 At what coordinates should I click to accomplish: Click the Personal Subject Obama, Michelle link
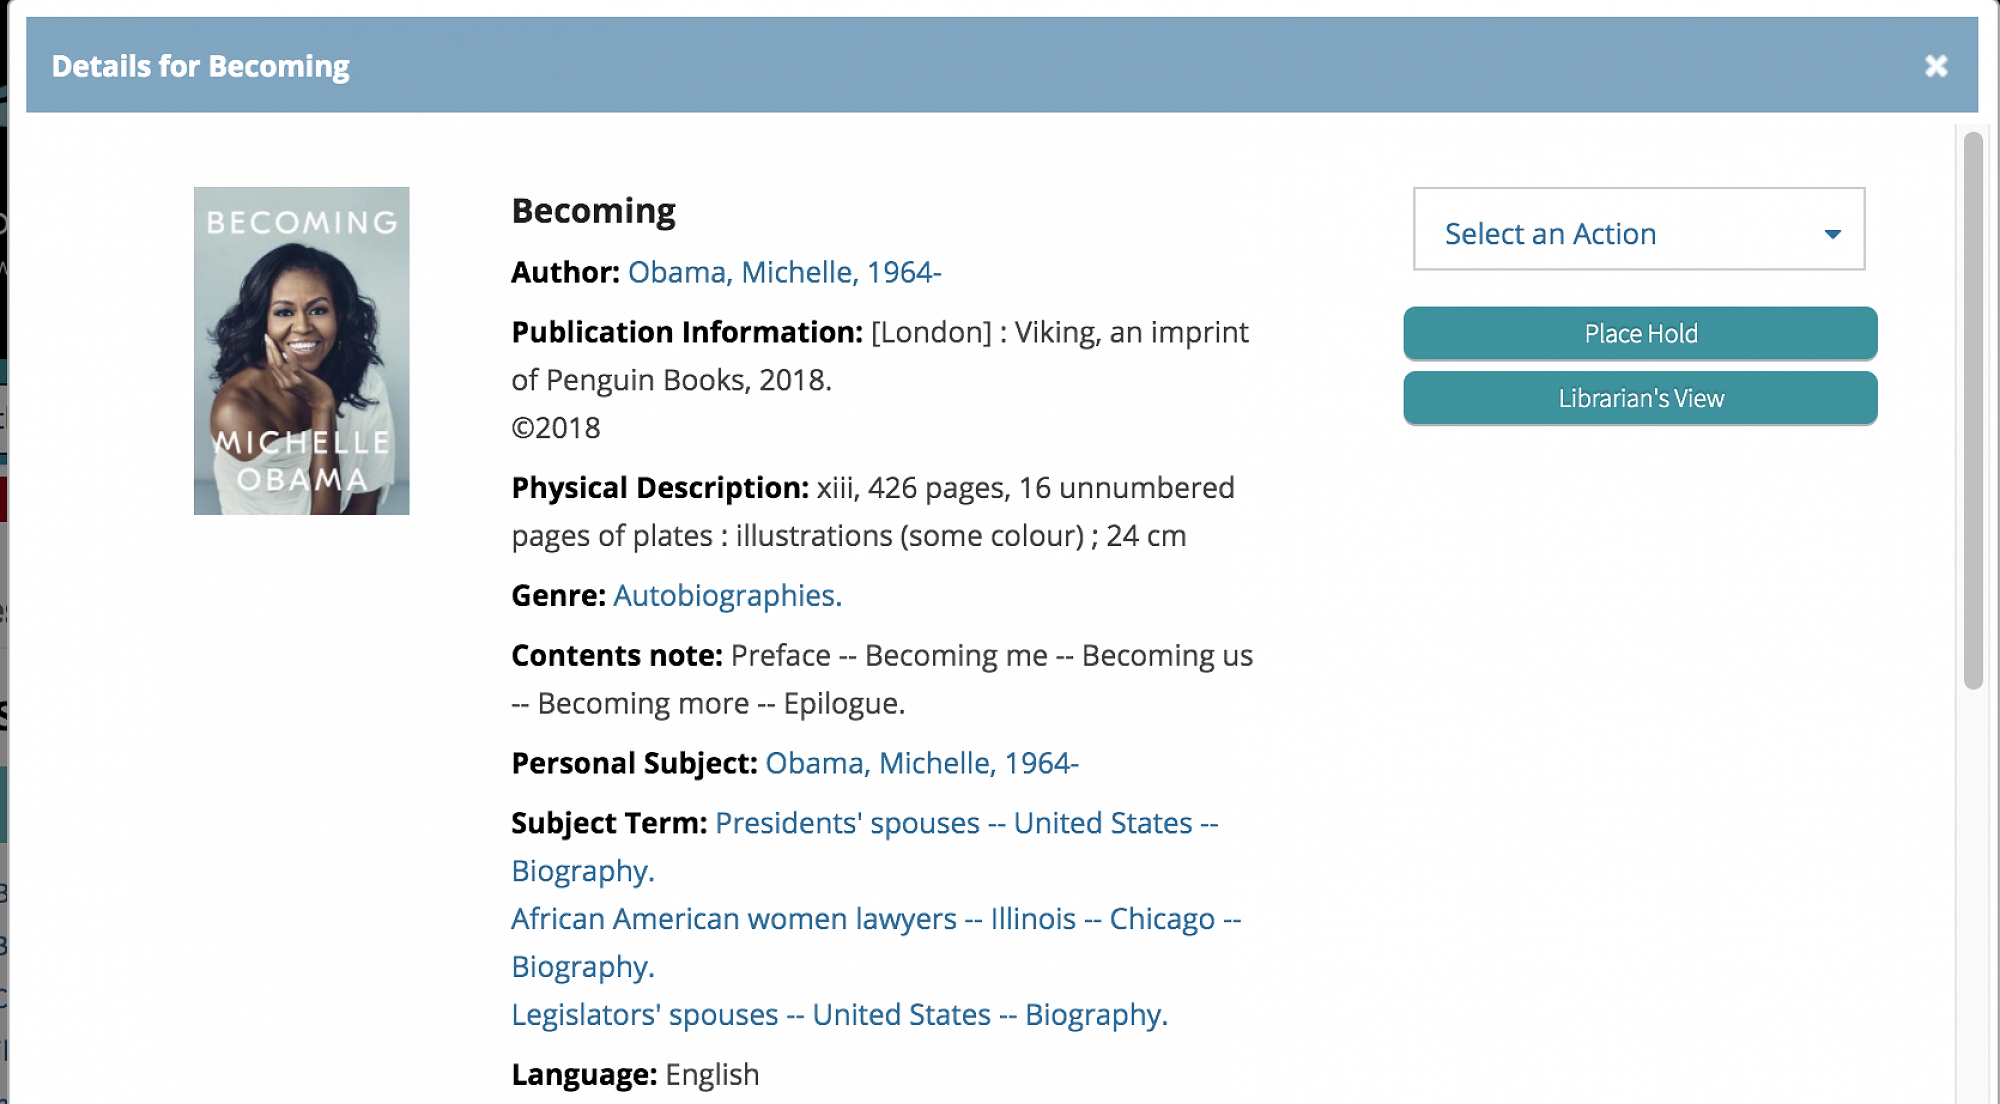(921, 763)
